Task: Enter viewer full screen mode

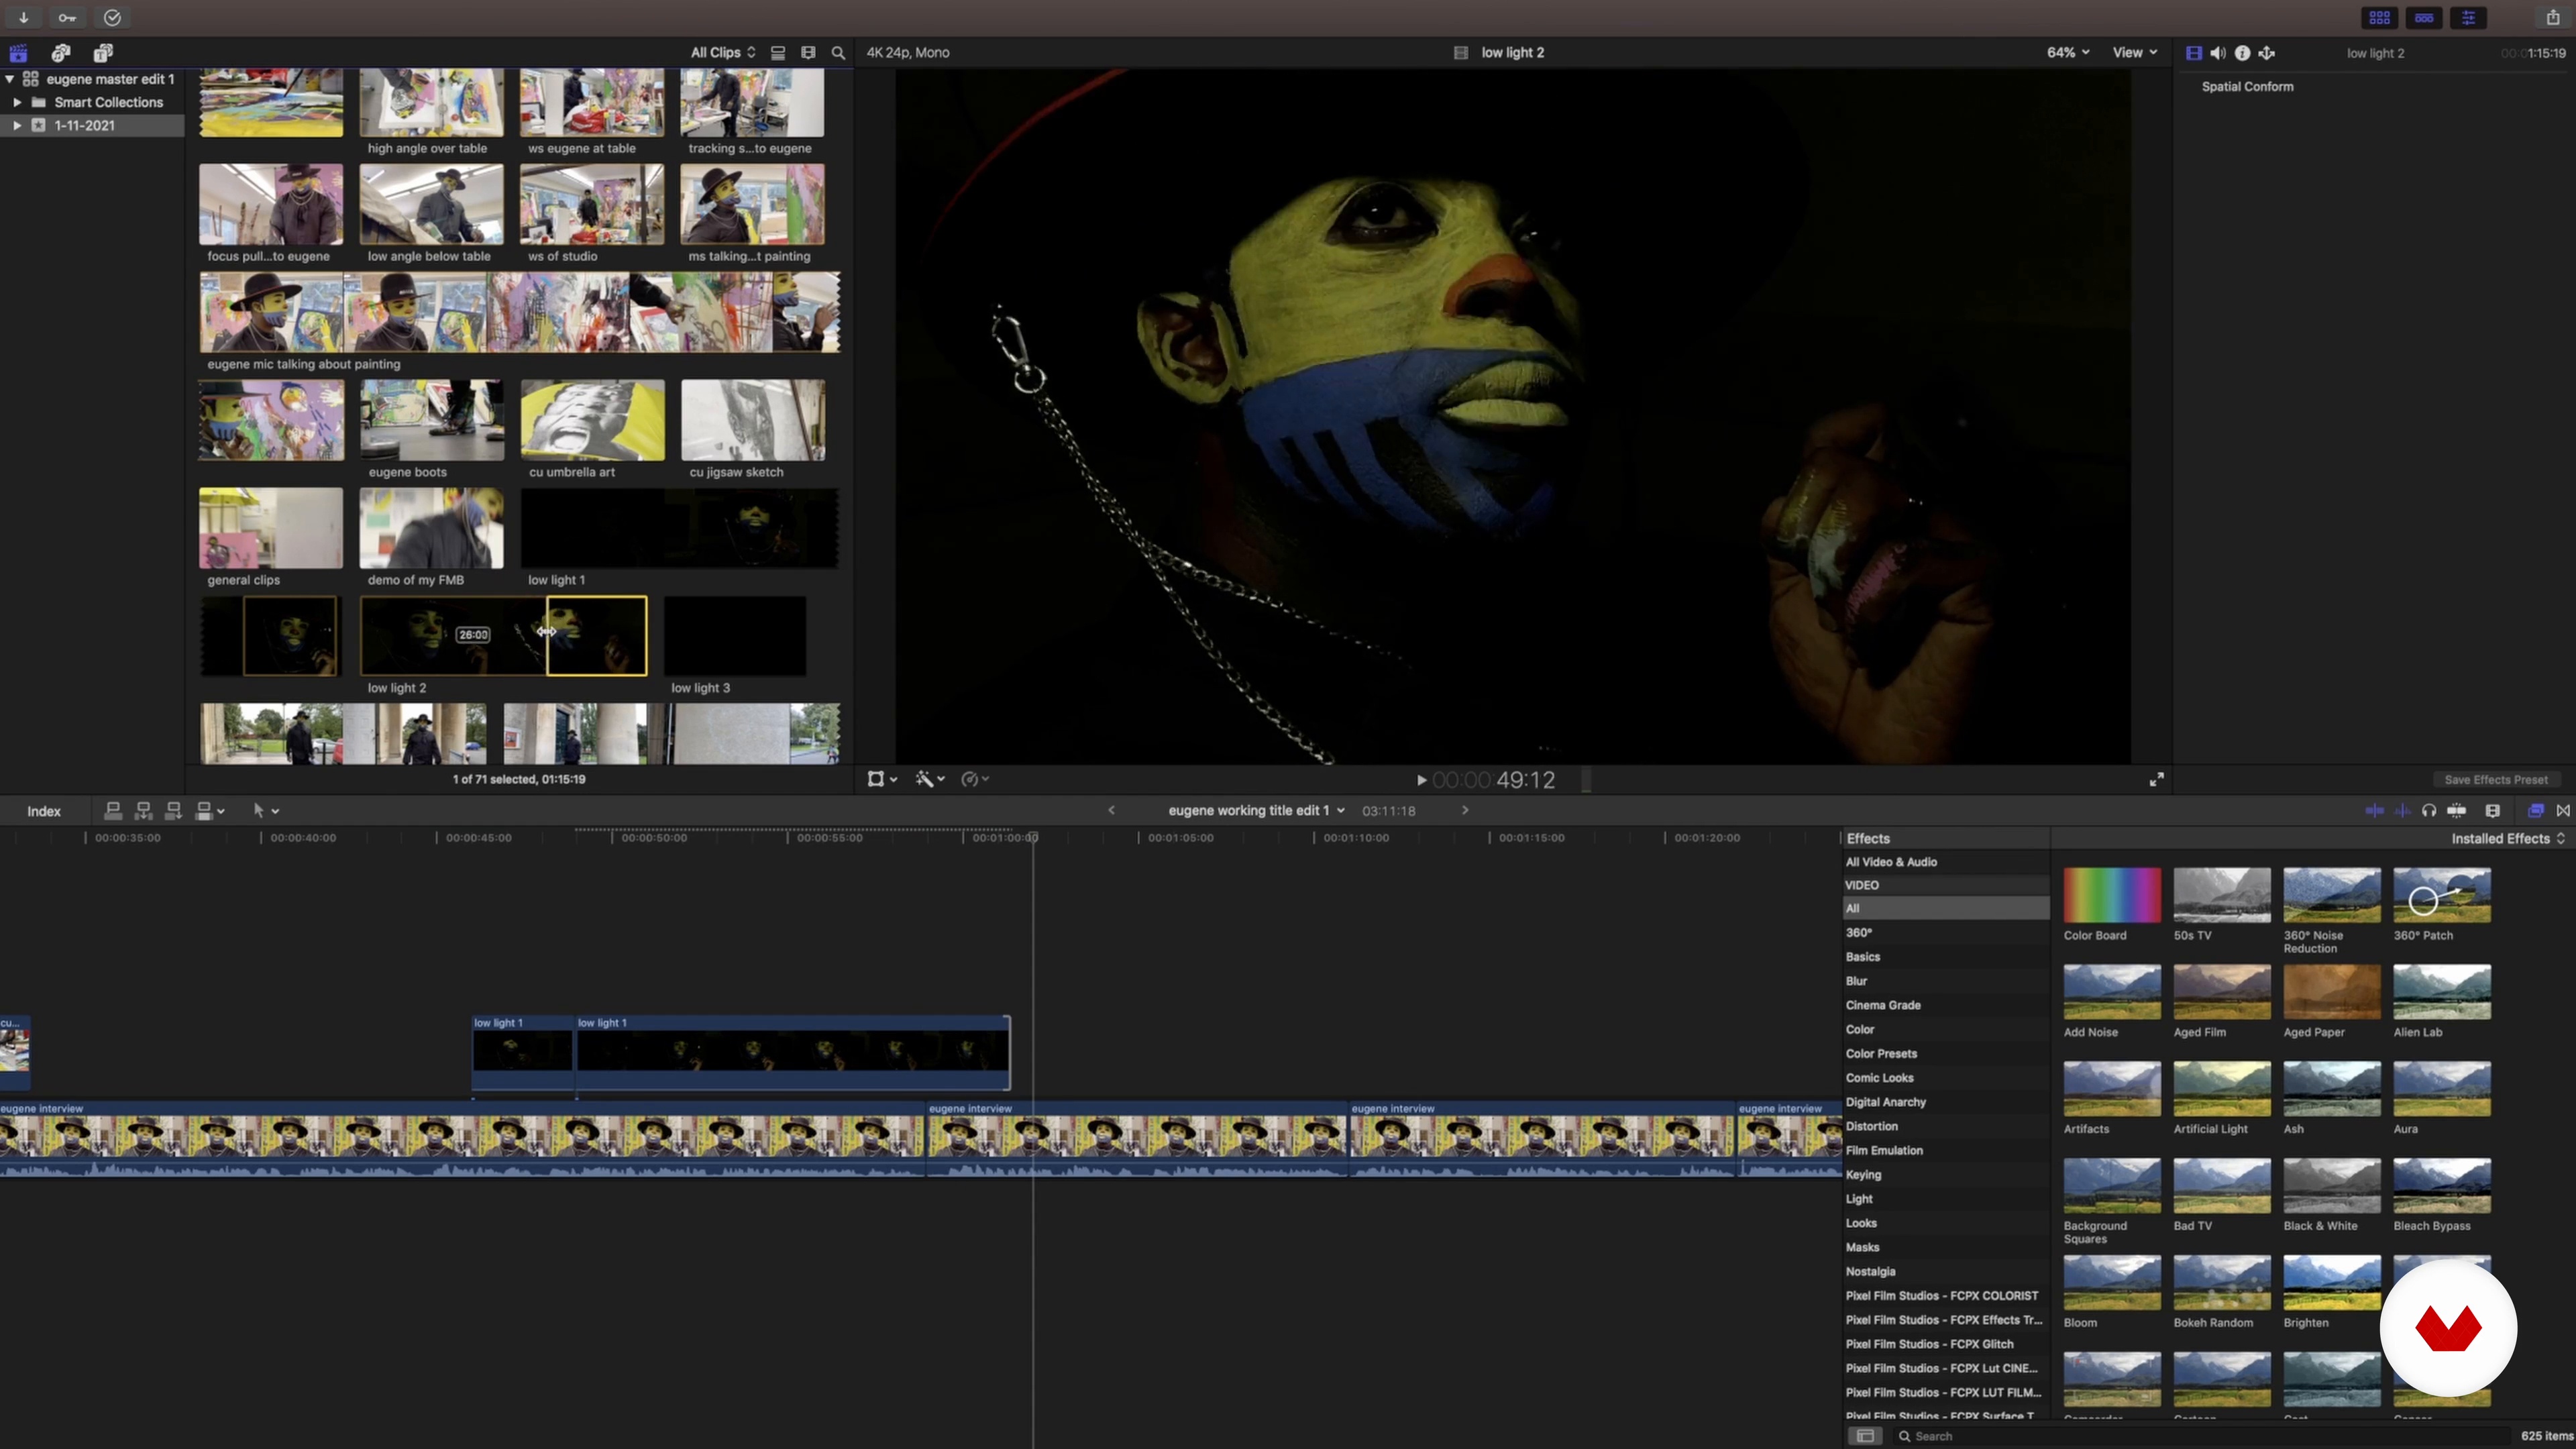Action: pos(2157,780)
